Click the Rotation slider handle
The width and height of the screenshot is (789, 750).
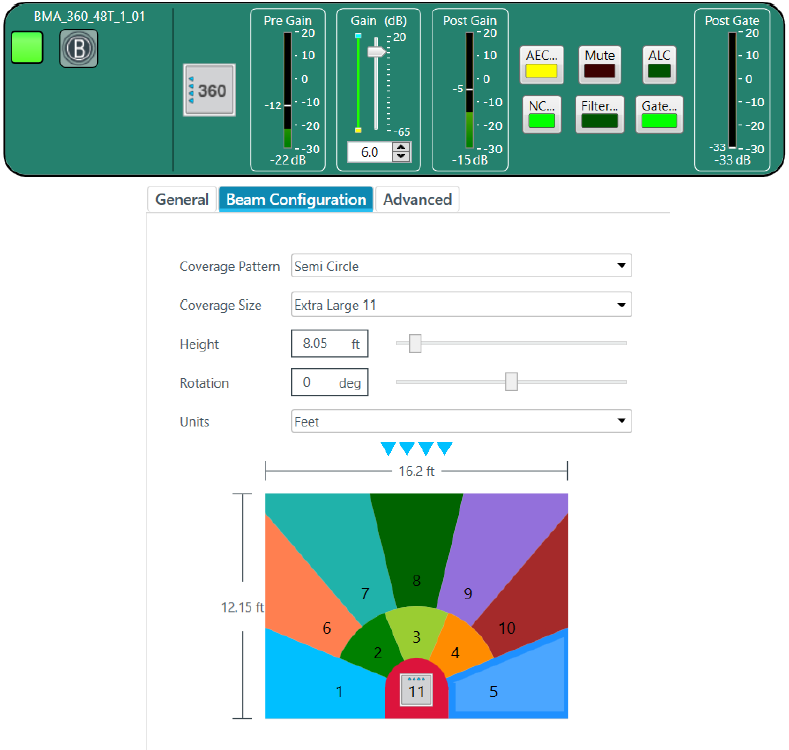coord(511,382)
